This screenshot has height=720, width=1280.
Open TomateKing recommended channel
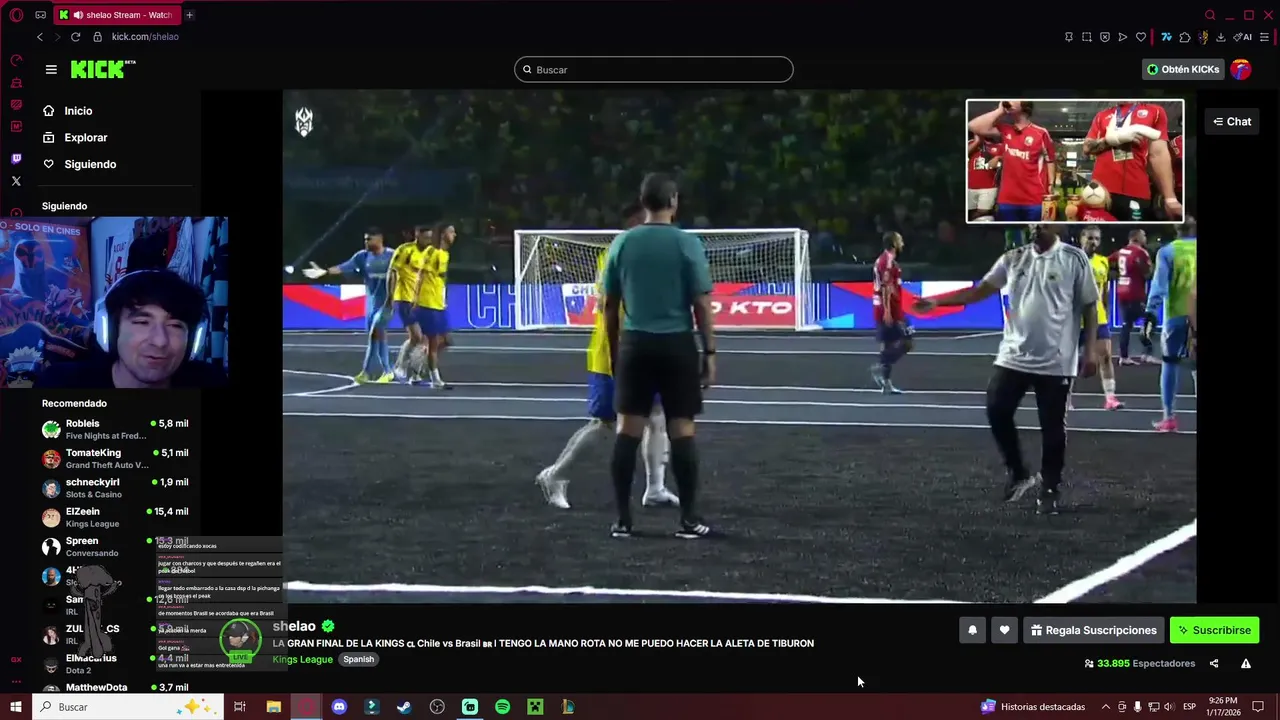coord(115,459)
